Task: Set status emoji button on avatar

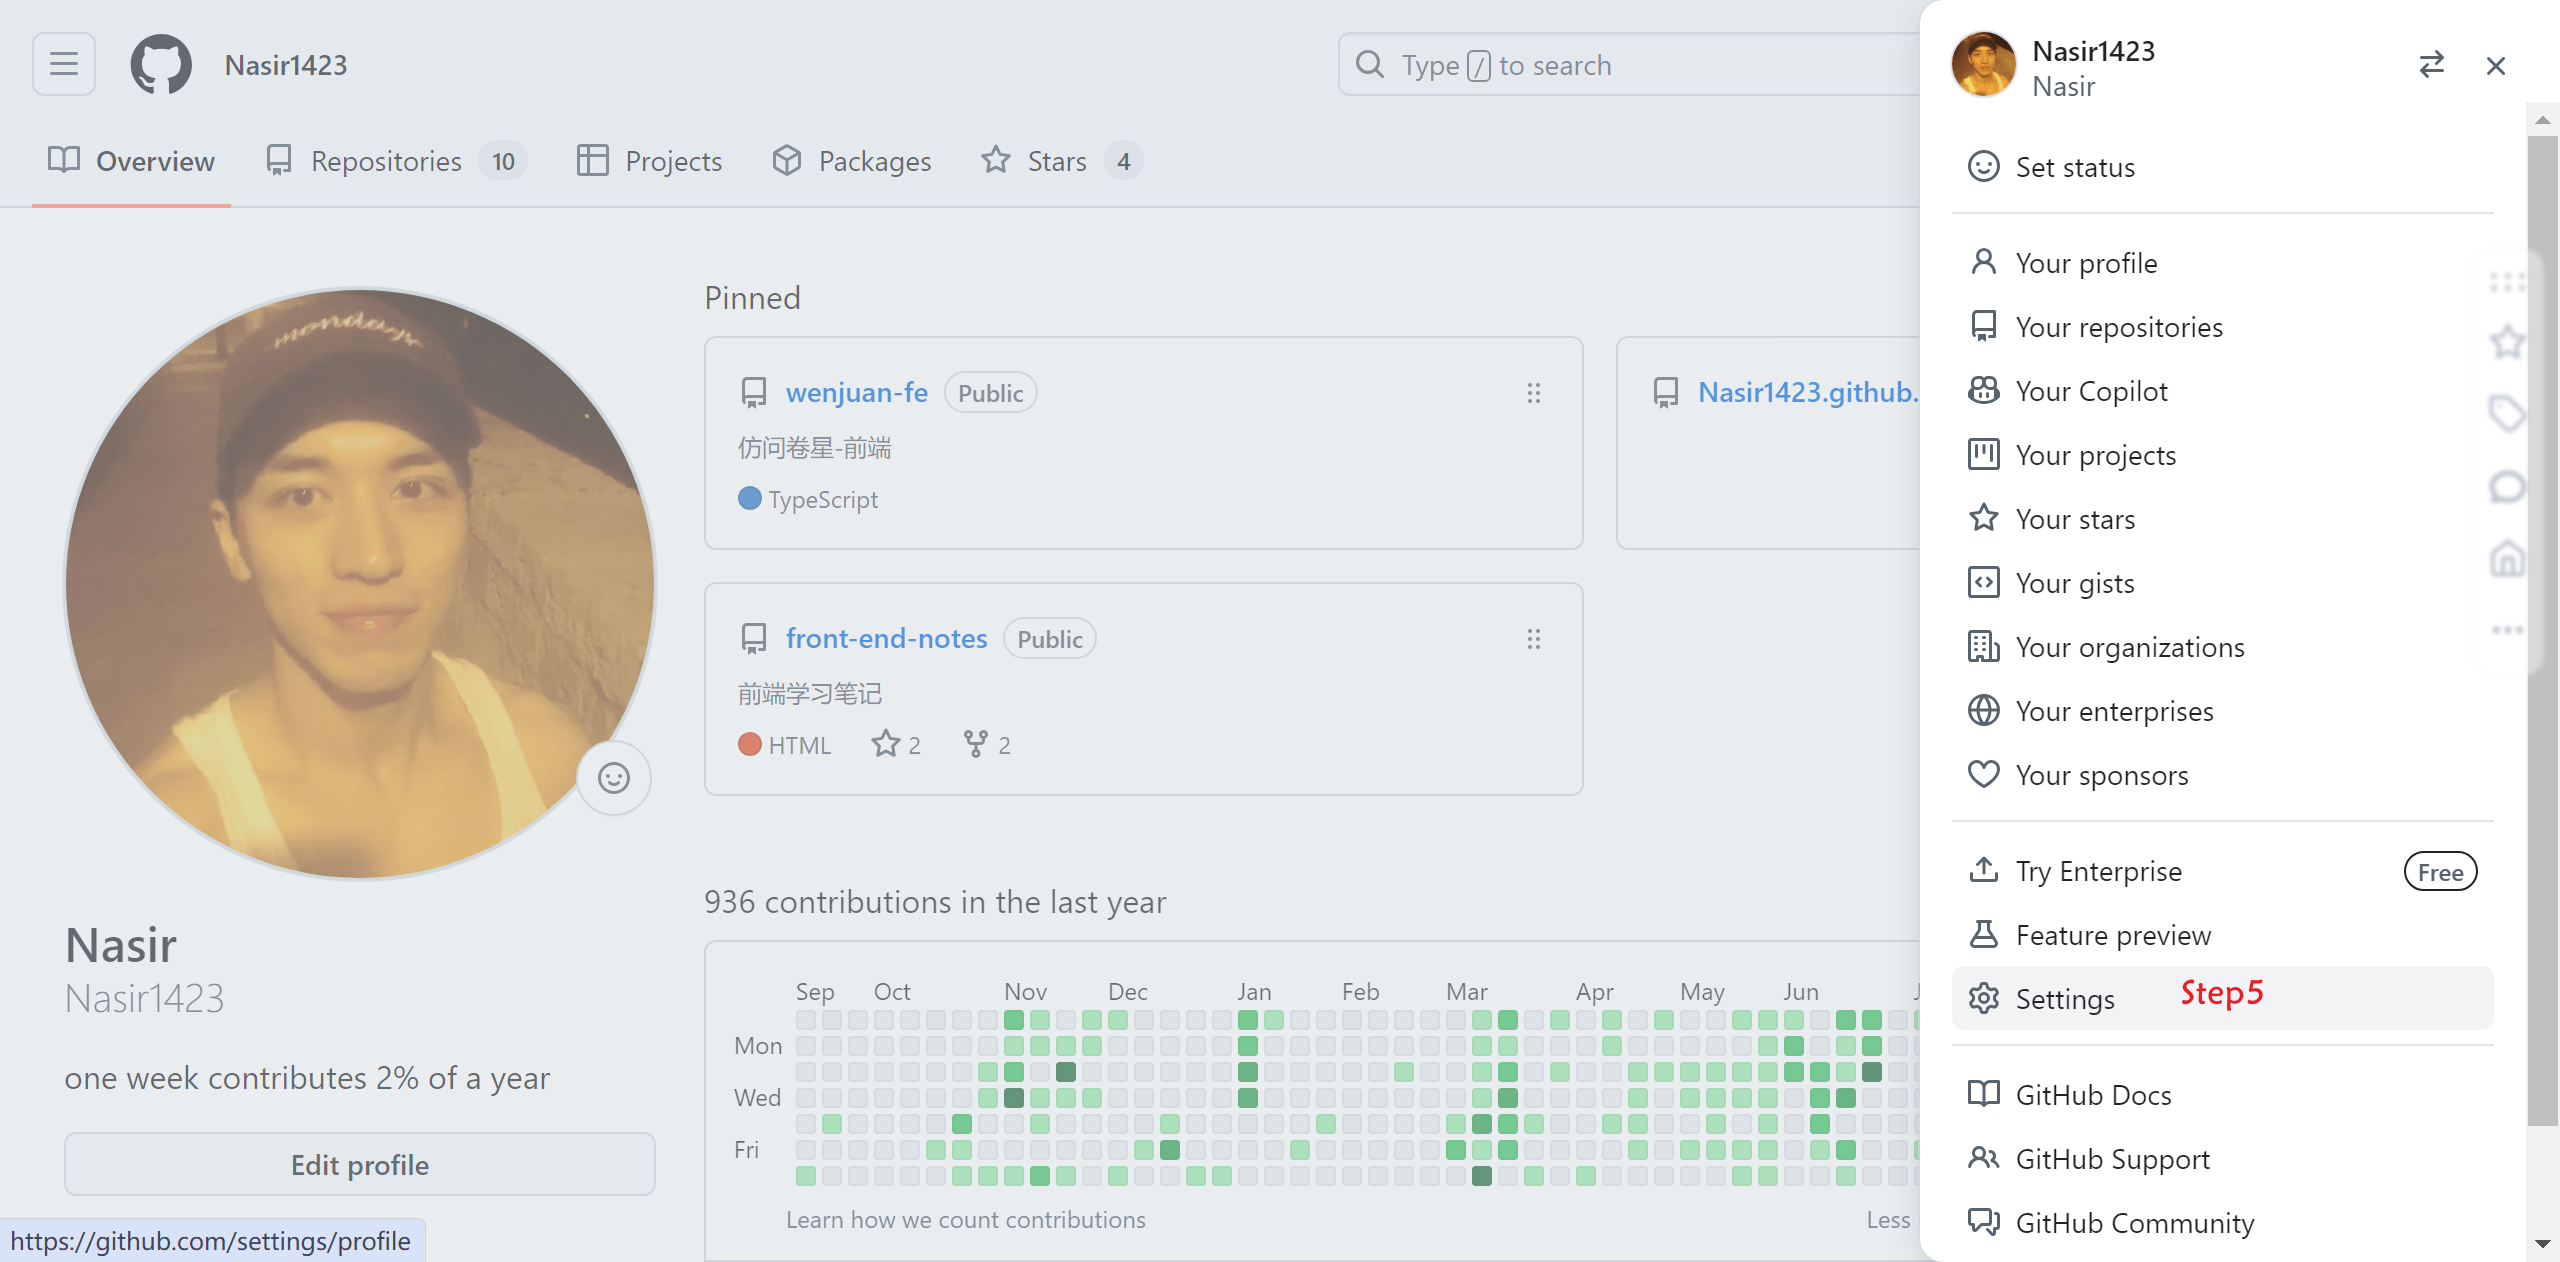Action: pyautogui.click(x=614, y=778)
